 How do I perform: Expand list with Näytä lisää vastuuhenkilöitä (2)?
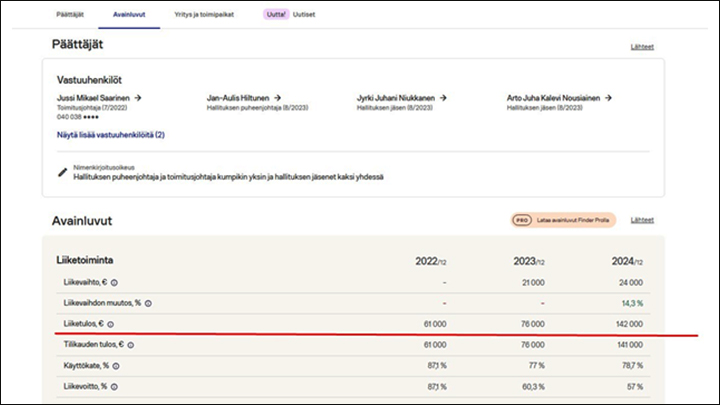(111, 134)
